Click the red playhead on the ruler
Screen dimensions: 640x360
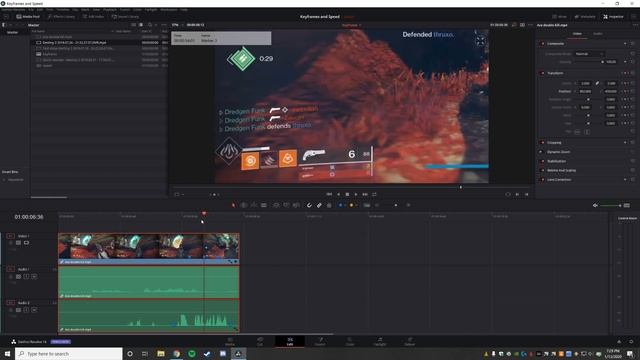(204, 213)
